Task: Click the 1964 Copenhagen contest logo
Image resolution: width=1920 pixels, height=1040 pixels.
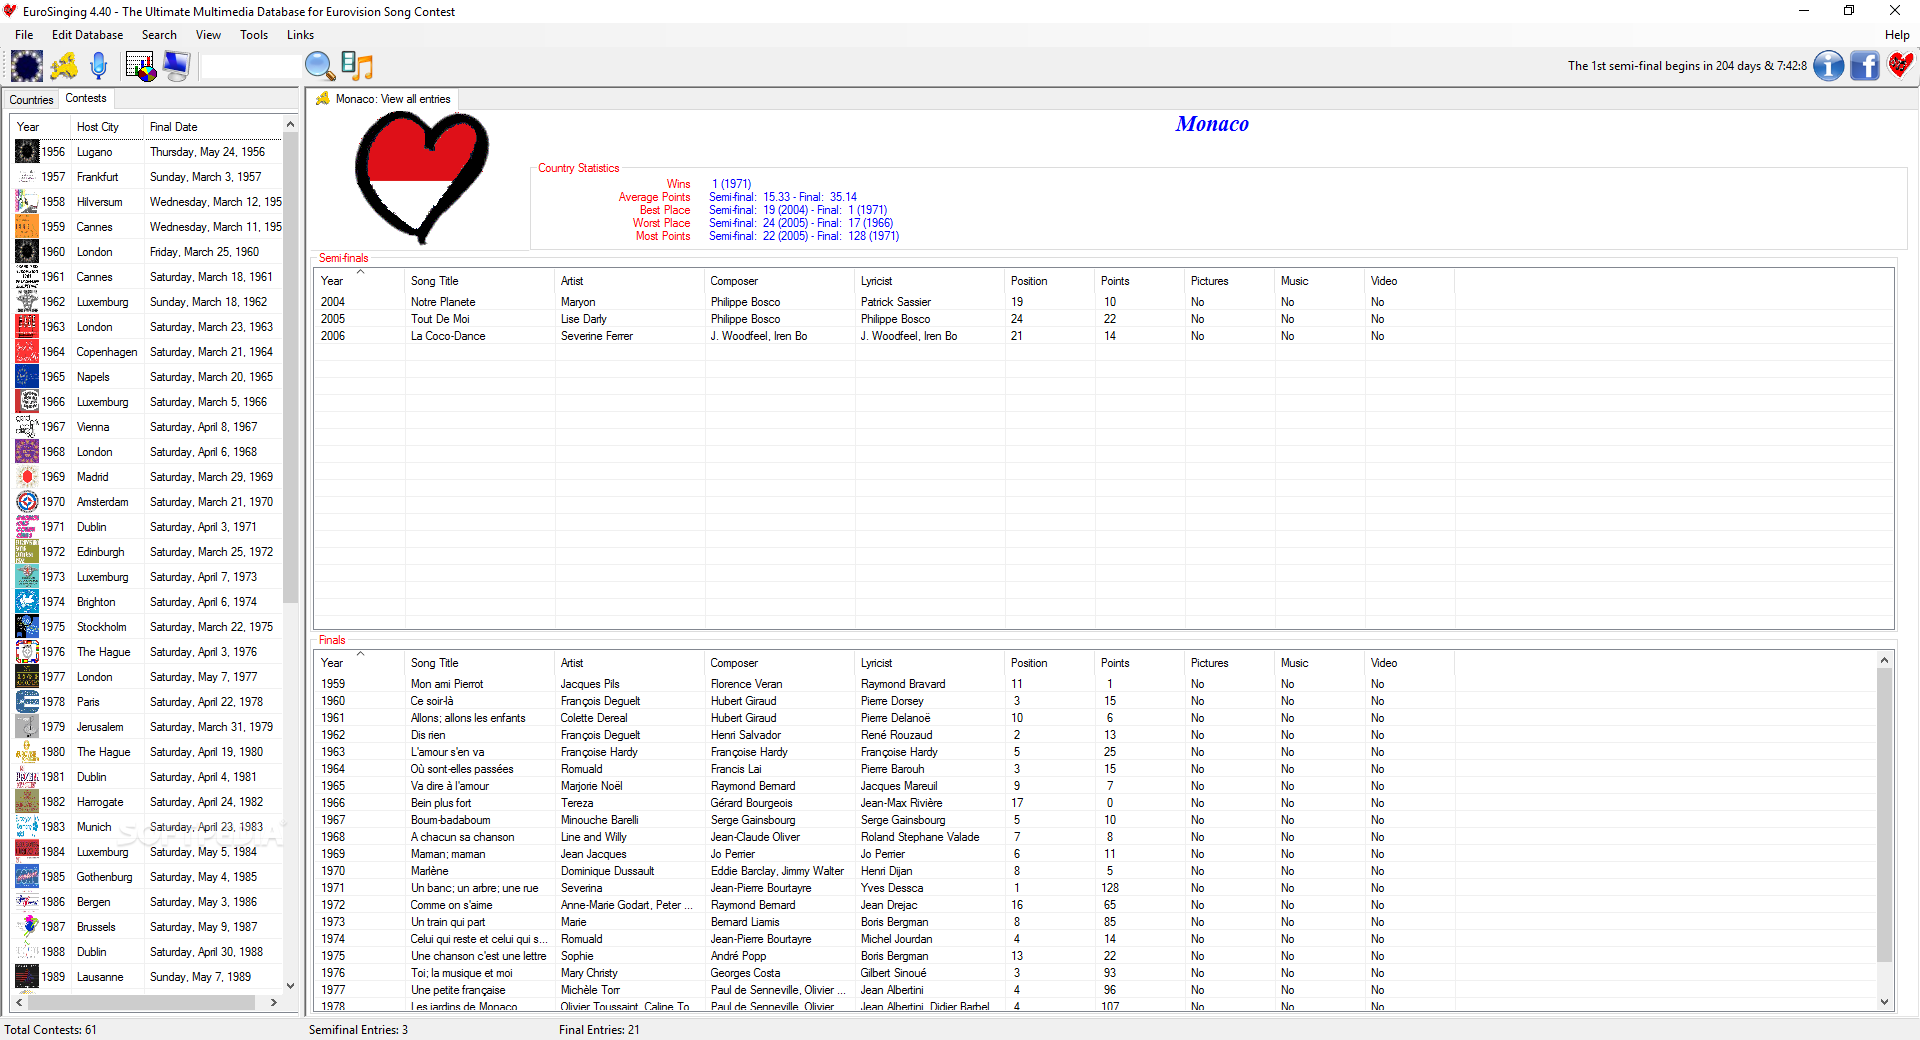Action: click(x=27, y=352)
